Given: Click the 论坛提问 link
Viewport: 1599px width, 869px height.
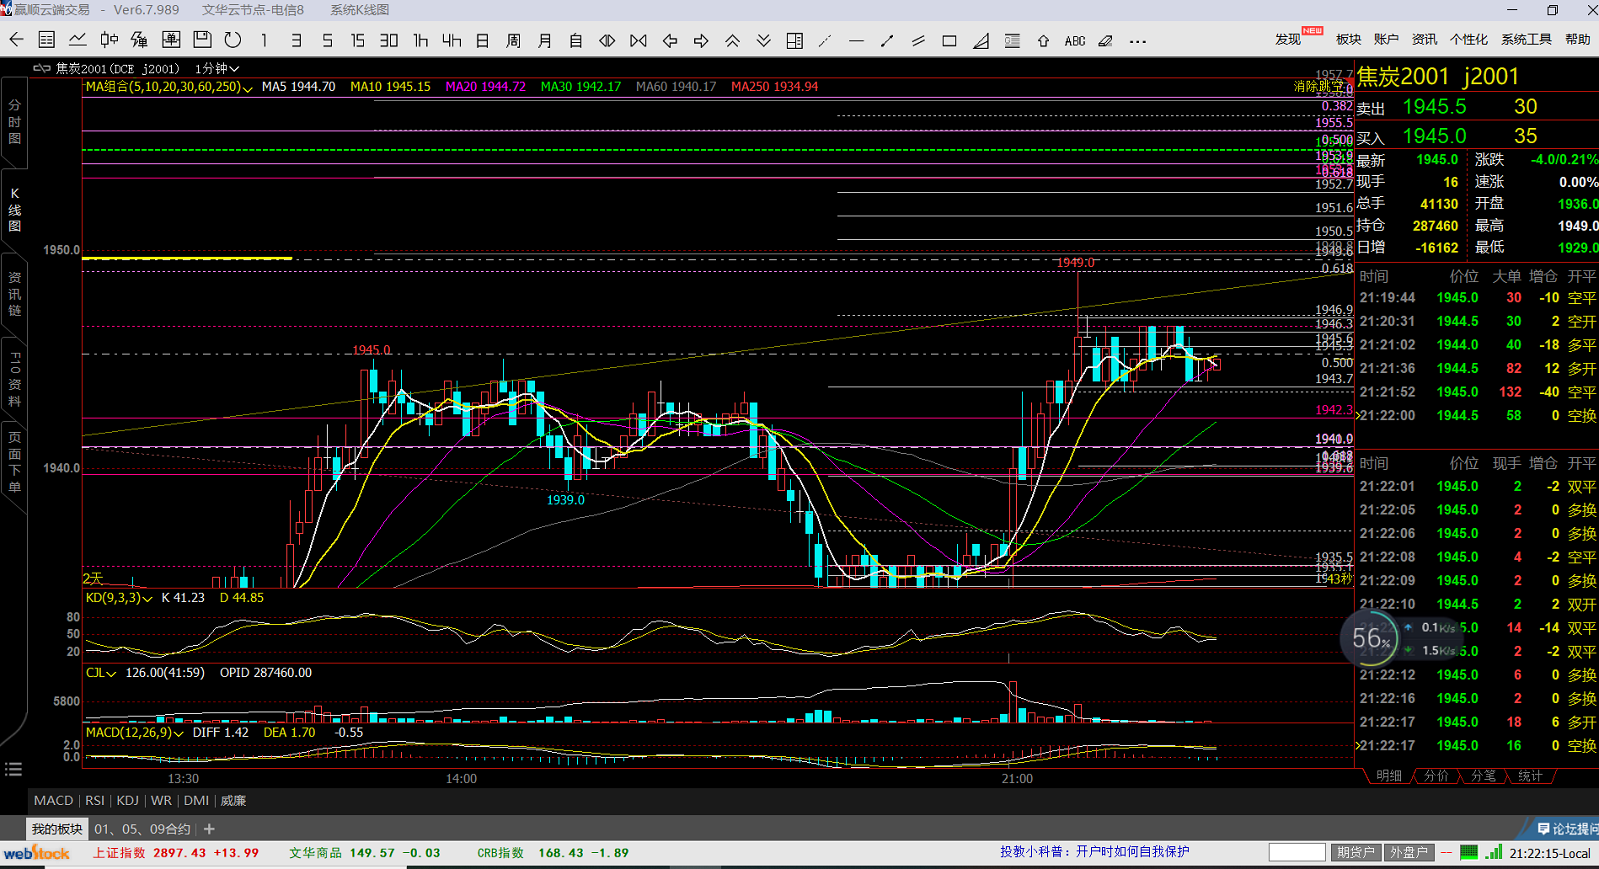Looking at the screenshot, I should (x=1567, y=829).
